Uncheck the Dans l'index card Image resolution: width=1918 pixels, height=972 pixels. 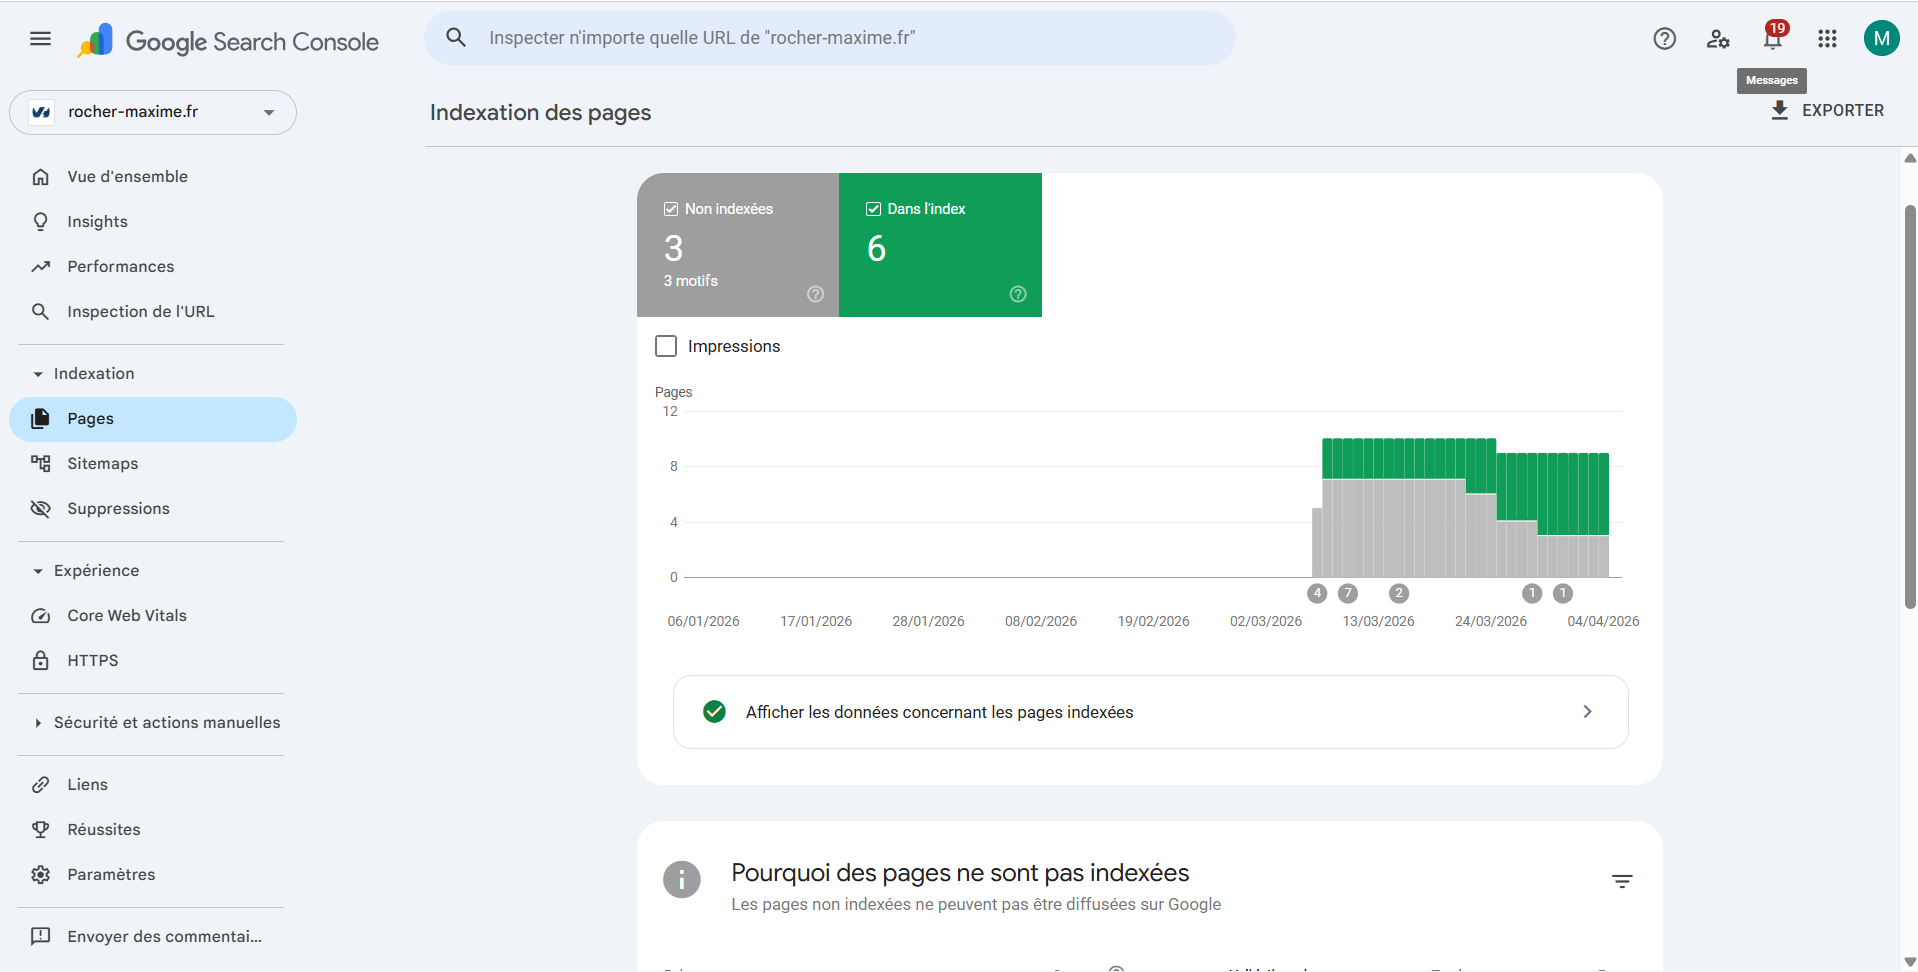pos(873,208)
